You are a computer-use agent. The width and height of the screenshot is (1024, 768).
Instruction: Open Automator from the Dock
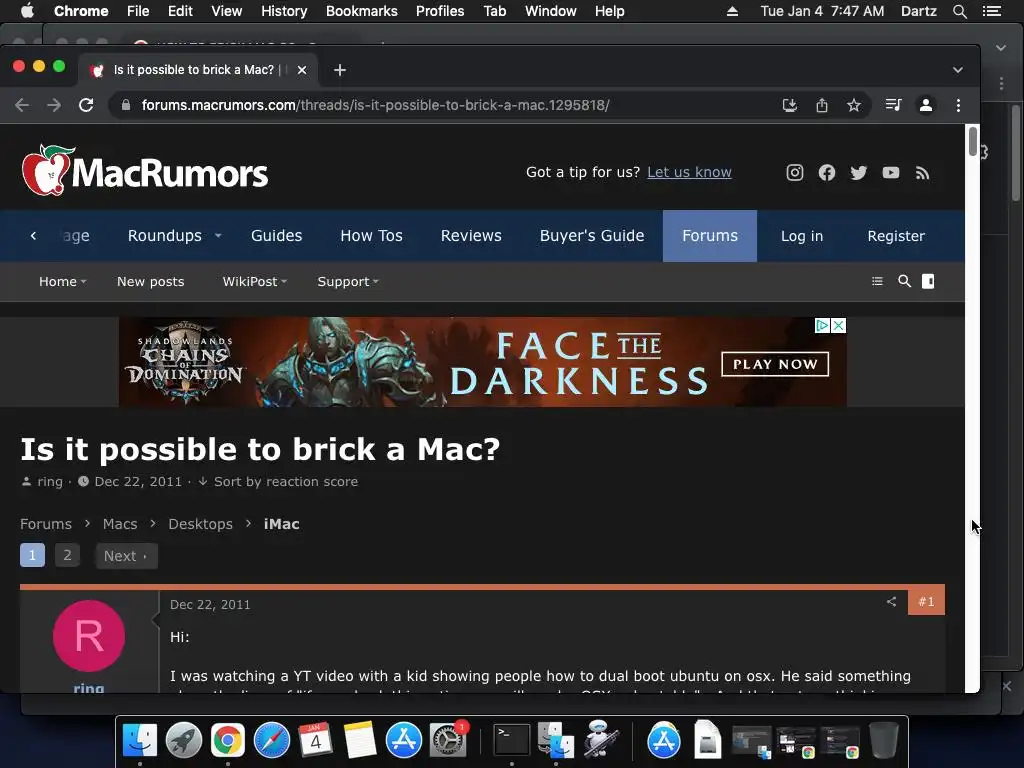coord(600,740)
